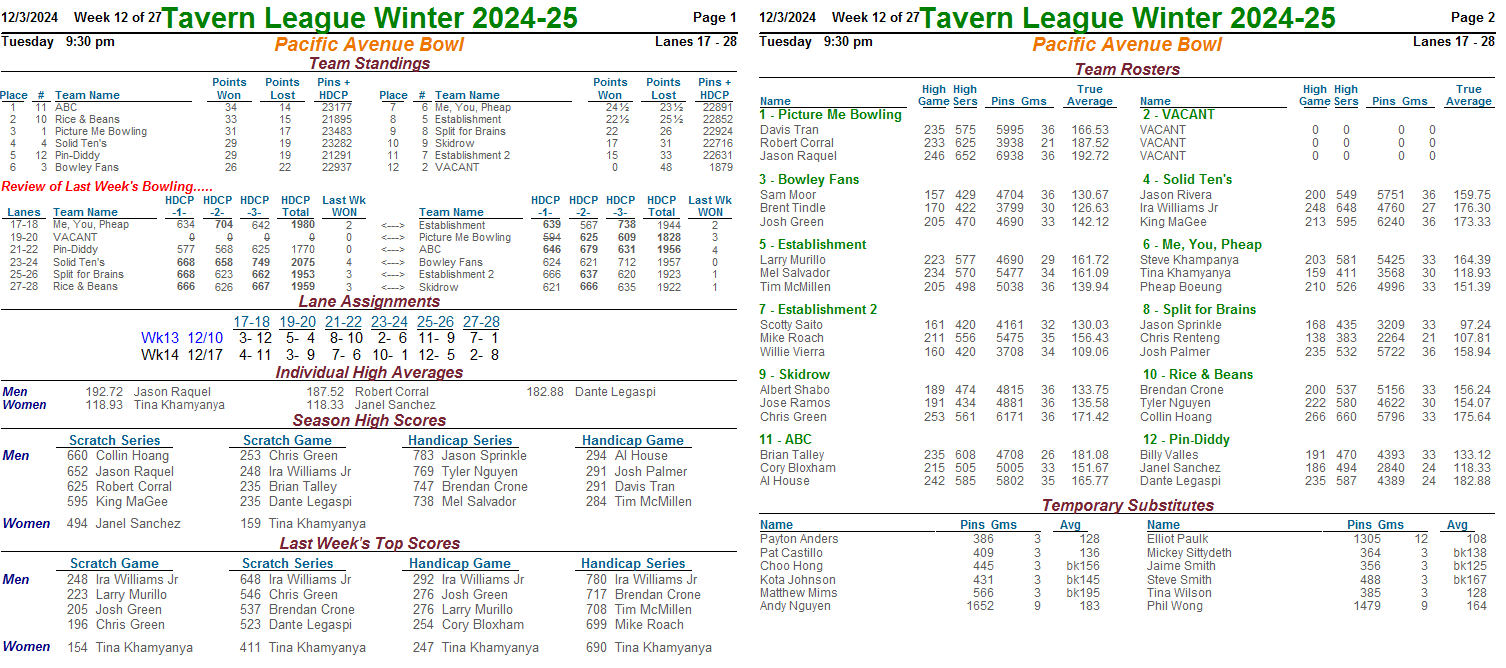Click roster player name 'Jason Rivera'
This screenshot has height=668, width=1506.
pyautogui.click(x=1176, y=195)
